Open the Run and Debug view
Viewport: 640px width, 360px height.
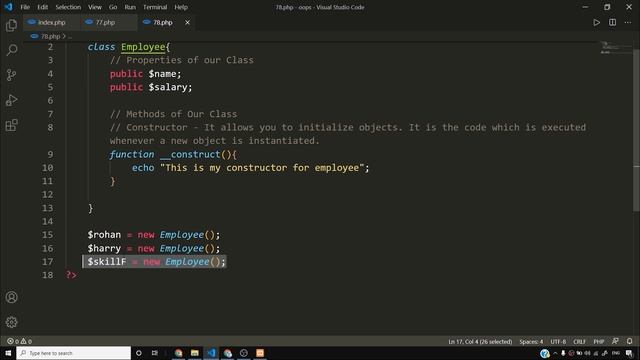click(x=11, y=100)
